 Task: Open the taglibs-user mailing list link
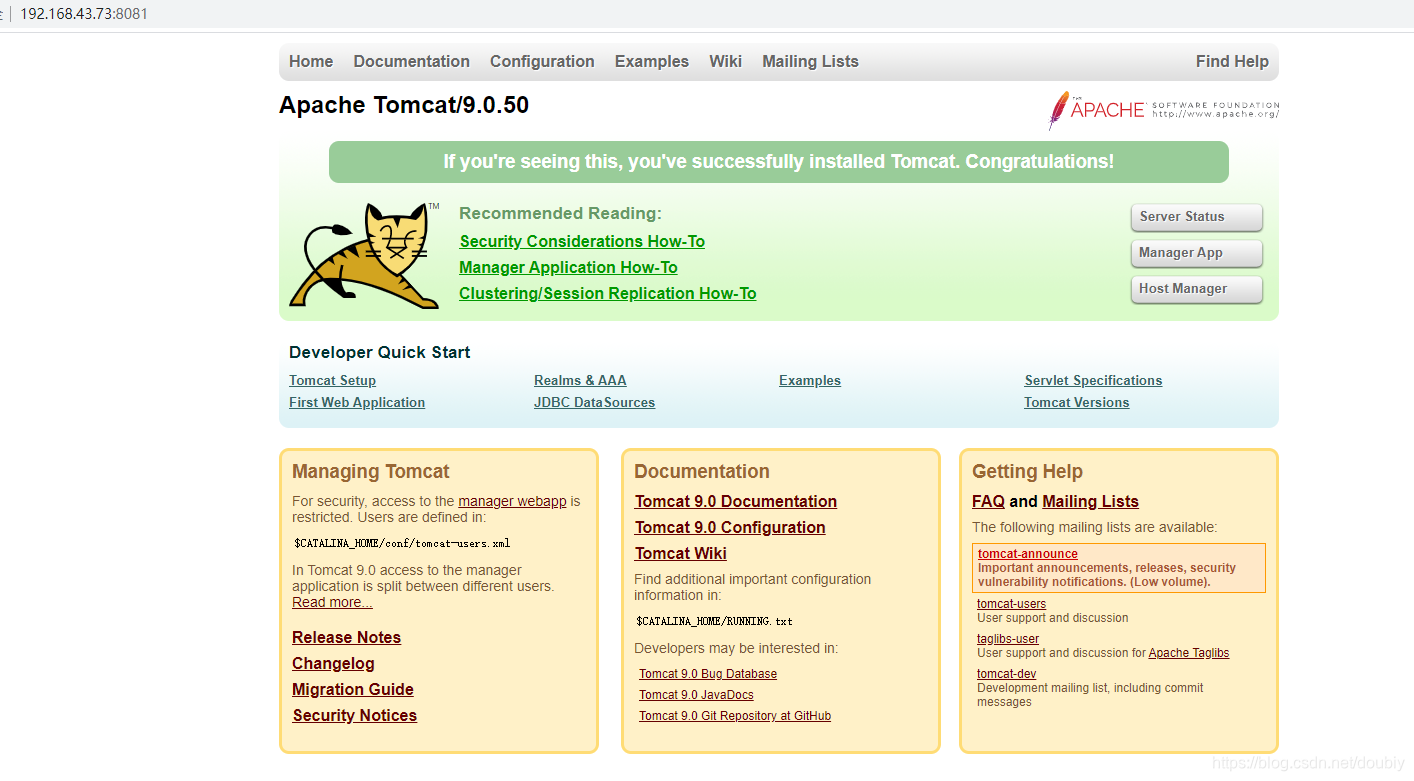[x=1008, y=639]
